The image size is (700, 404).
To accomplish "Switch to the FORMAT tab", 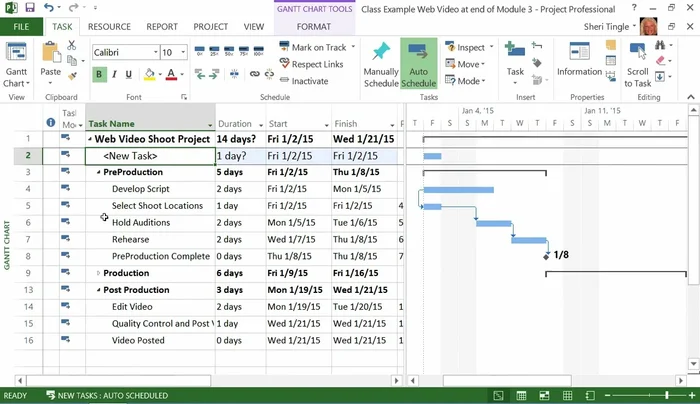I will 314,27.
